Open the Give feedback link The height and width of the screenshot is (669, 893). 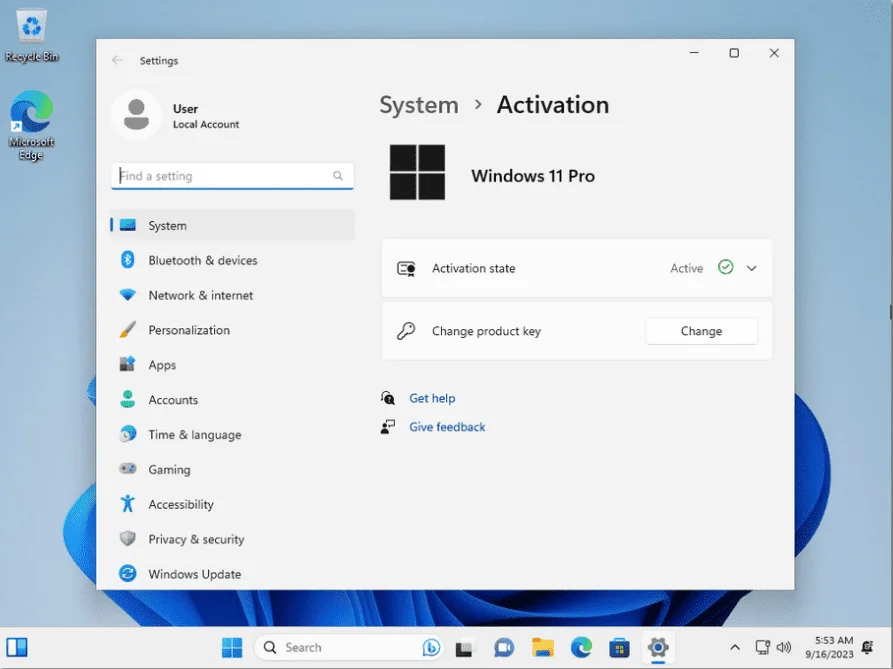pos(447,427)
